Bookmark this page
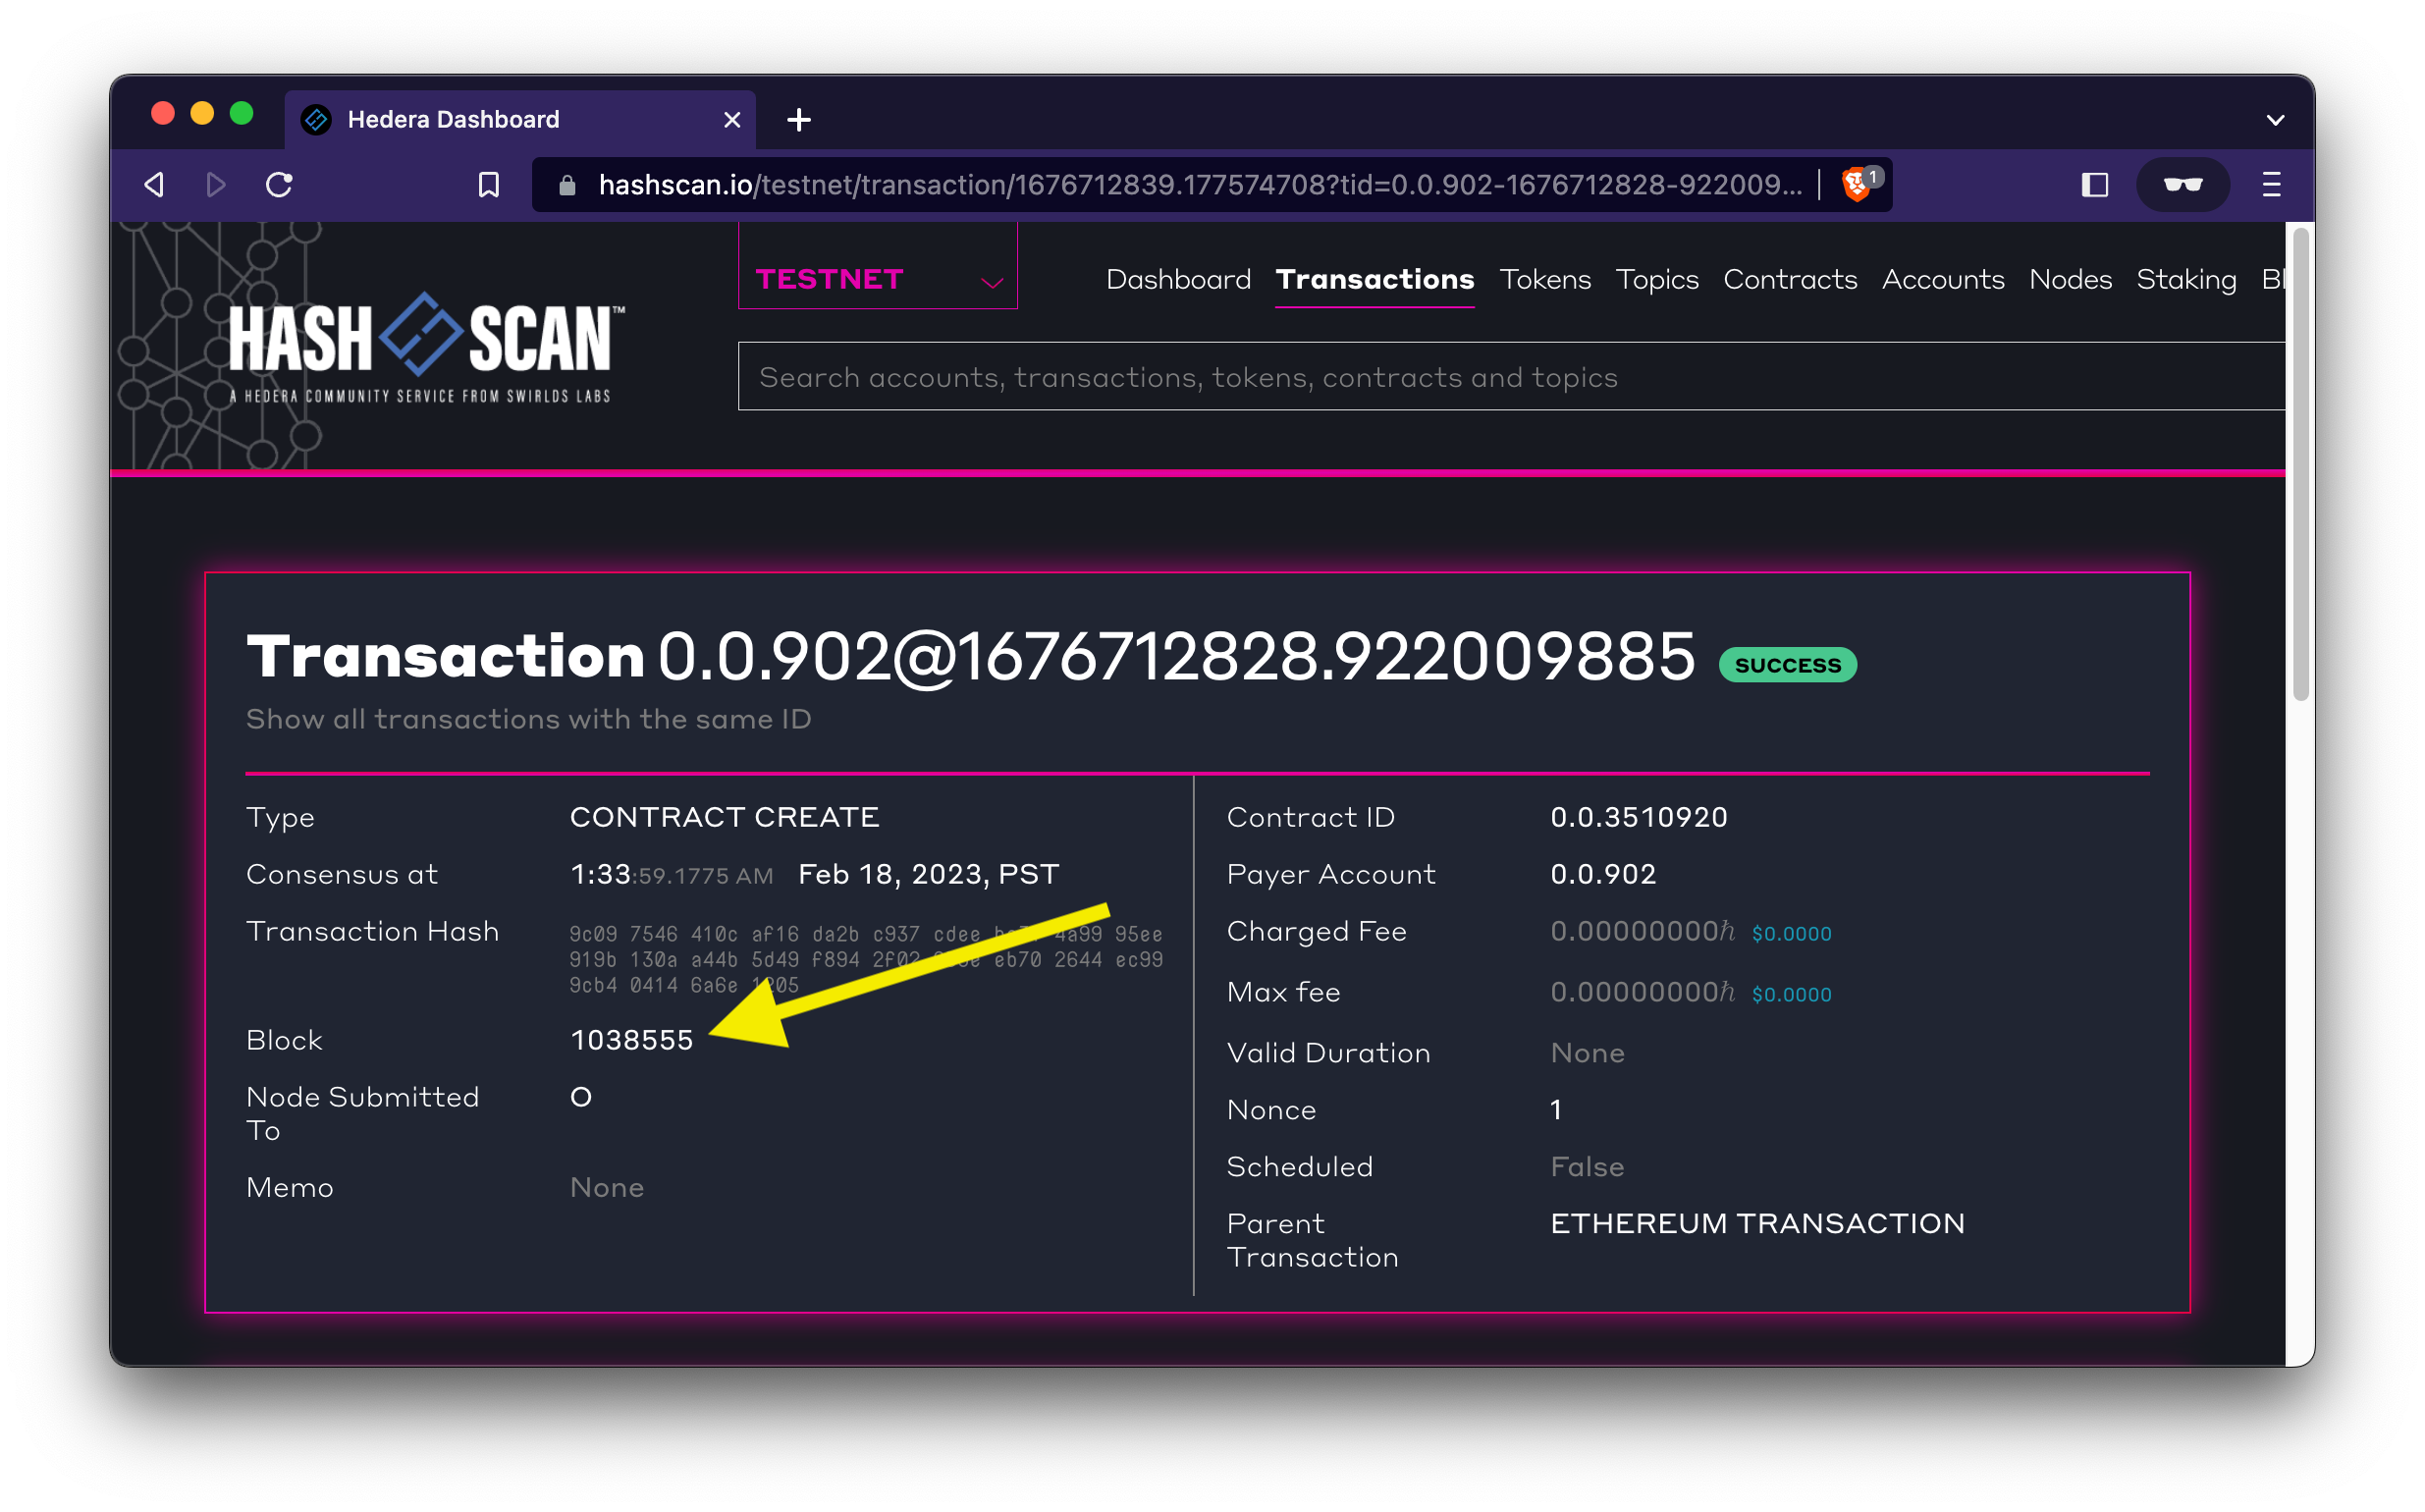2425x1512 pixels. coord(488,185)
